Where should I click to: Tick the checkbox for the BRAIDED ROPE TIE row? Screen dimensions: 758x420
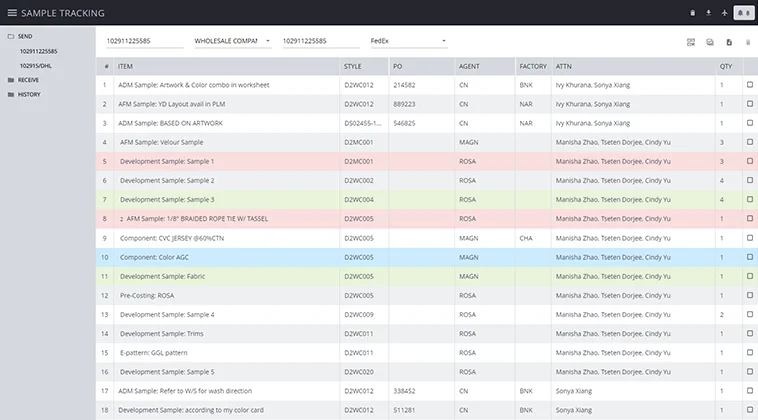pyautogui.click(x=750, y=218)
